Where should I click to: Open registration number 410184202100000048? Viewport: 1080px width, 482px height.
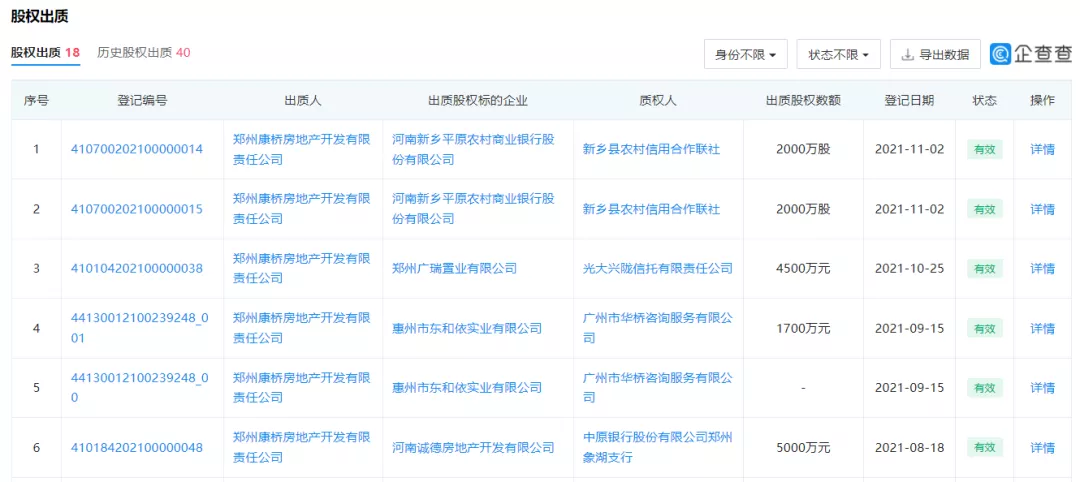137,448
